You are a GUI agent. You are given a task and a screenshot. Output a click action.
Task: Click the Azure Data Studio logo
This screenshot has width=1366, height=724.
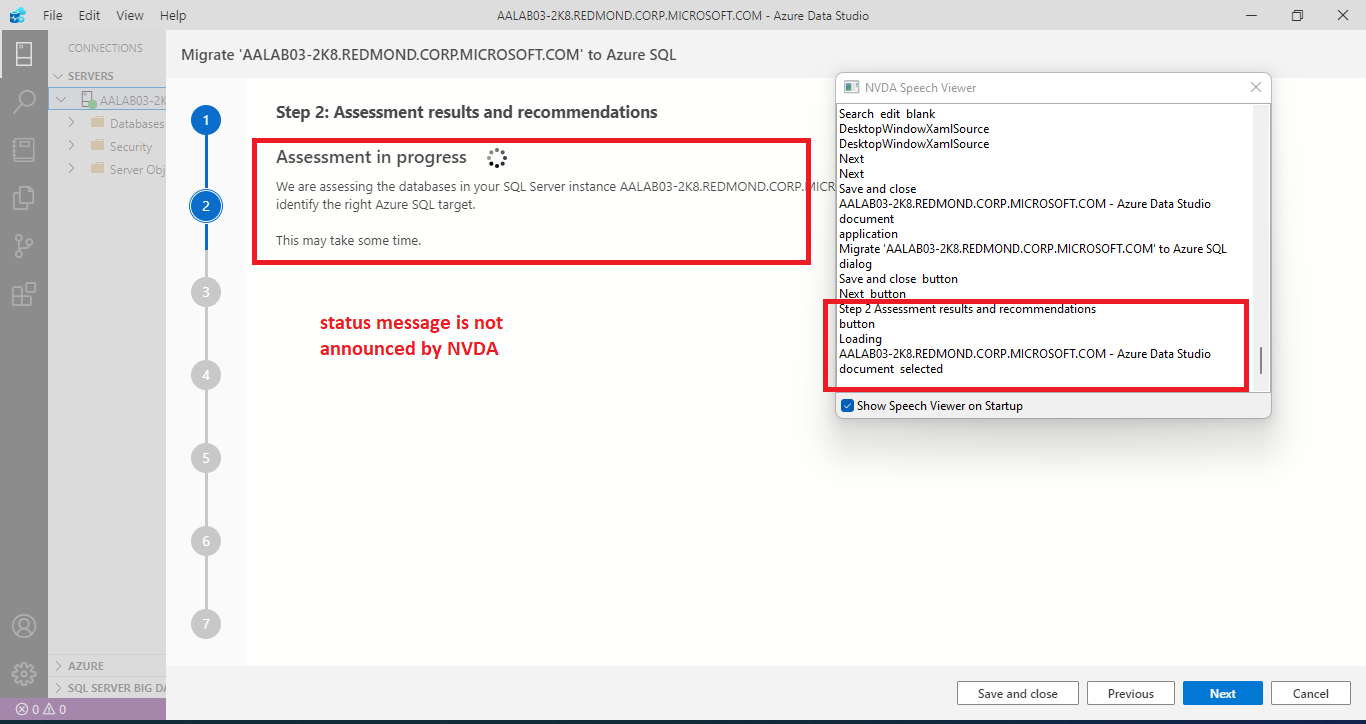pos(16,15)
